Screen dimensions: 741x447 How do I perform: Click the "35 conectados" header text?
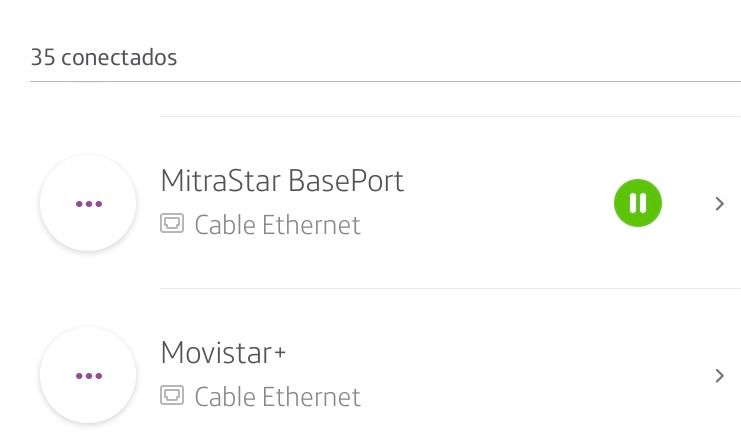(x=104, y=58)
